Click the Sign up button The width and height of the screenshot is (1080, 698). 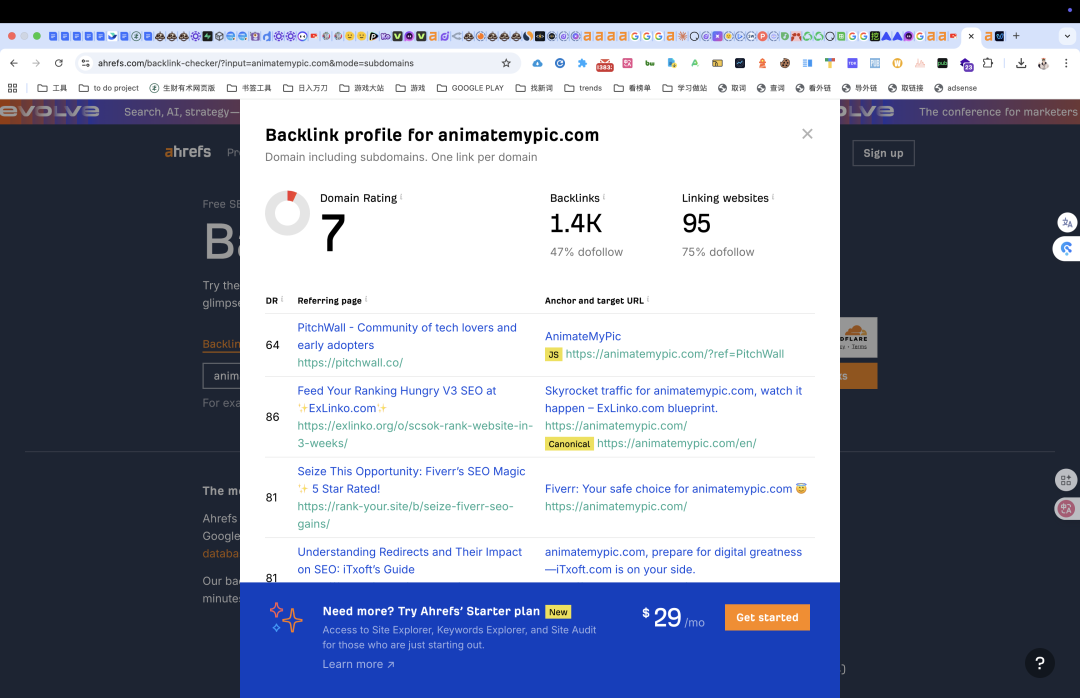click(x=883, y=153)
